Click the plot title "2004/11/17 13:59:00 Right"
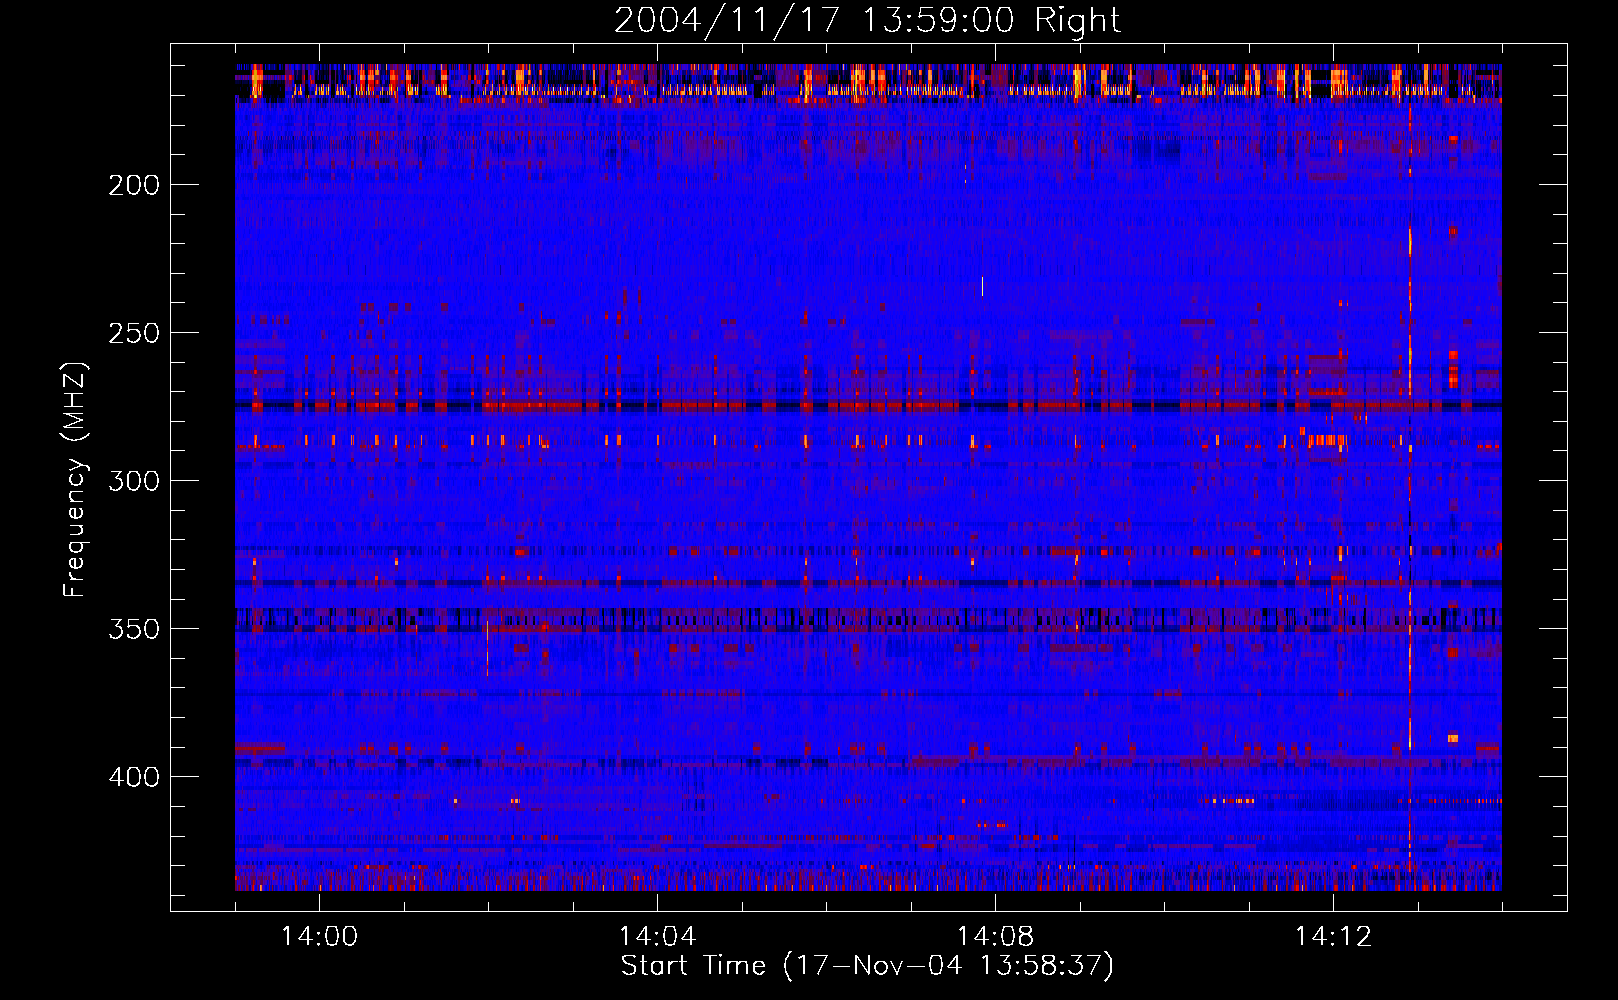The image size is (1618, 1000). (x=867, y=20)
